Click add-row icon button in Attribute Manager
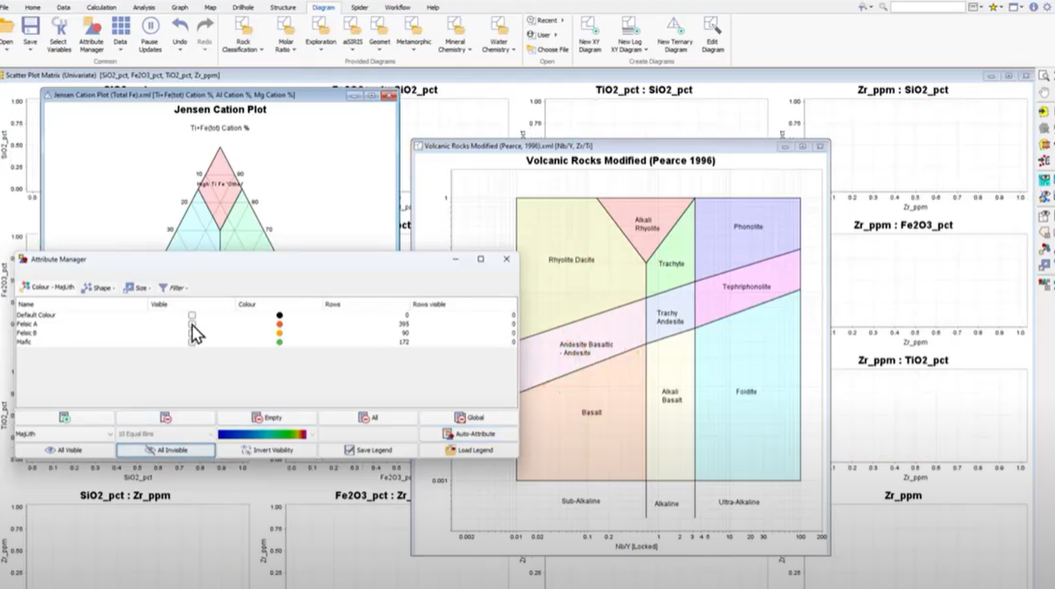The height and width of the screenshot is (589, 1055). point(65,418)
